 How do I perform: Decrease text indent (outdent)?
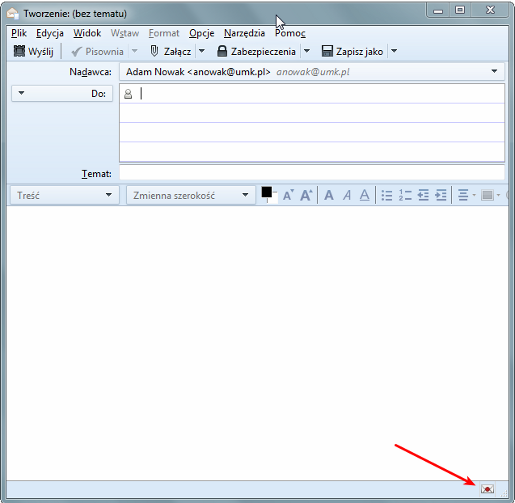coord(423,195)
